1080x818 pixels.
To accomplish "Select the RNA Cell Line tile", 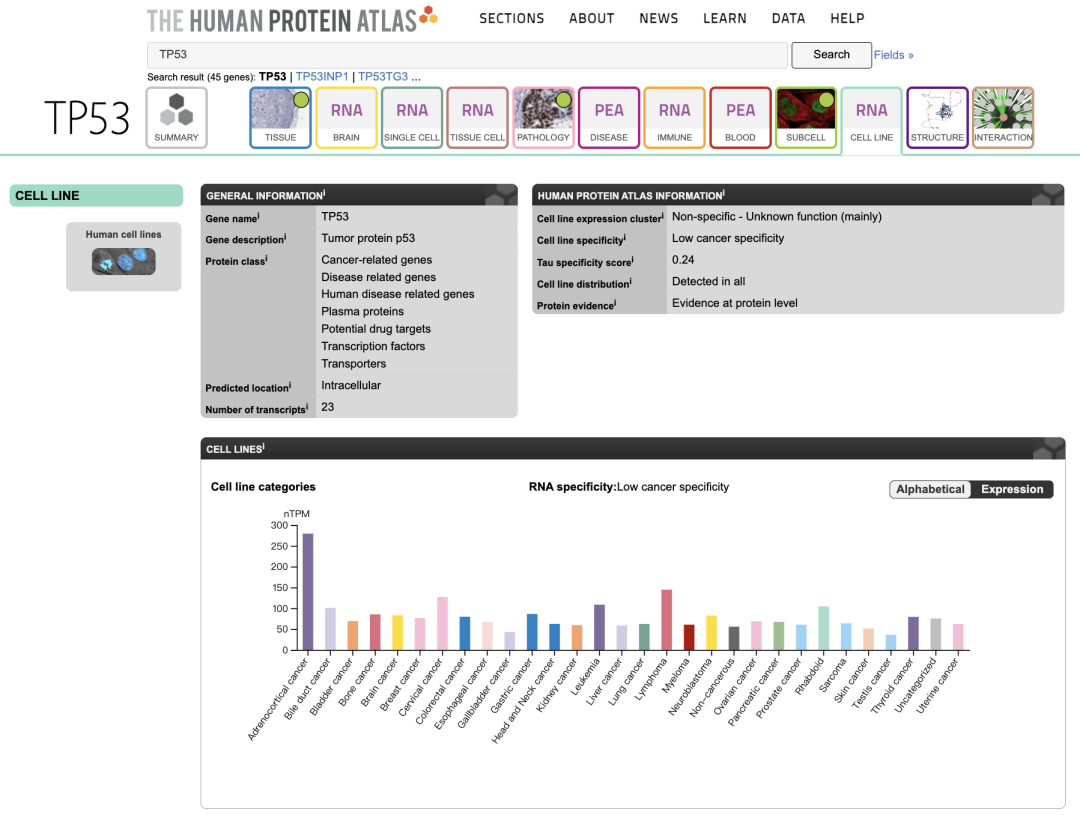I will (x=871, y=118).
